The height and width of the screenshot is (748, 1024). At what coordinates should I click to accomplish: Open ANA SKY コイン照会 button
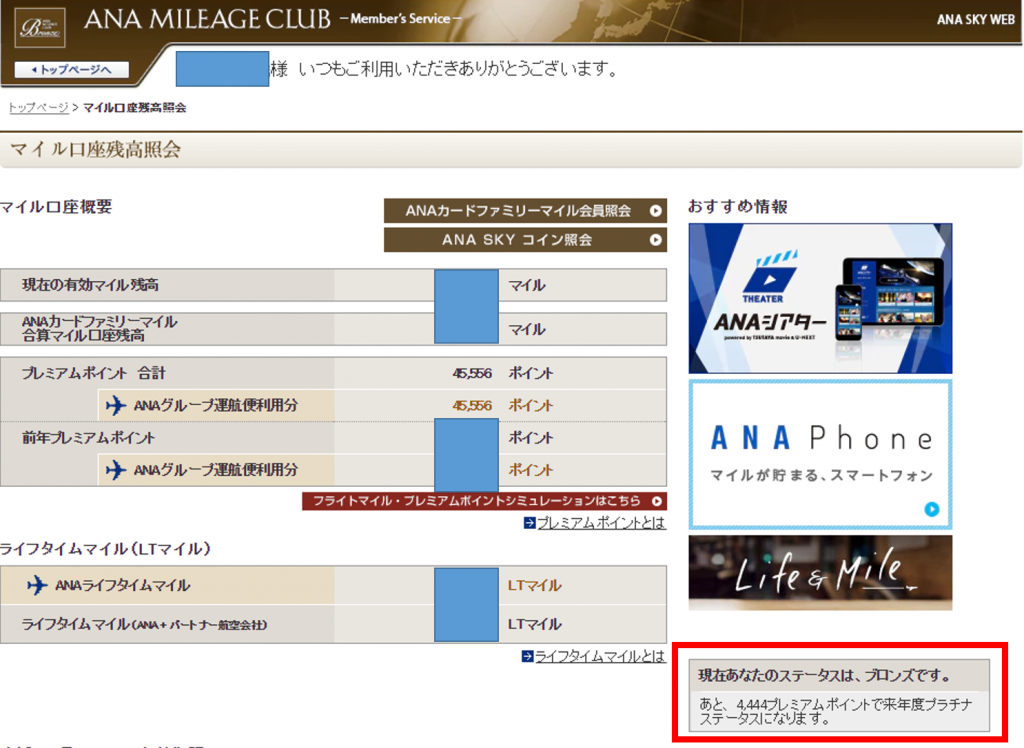click(525, 240)
